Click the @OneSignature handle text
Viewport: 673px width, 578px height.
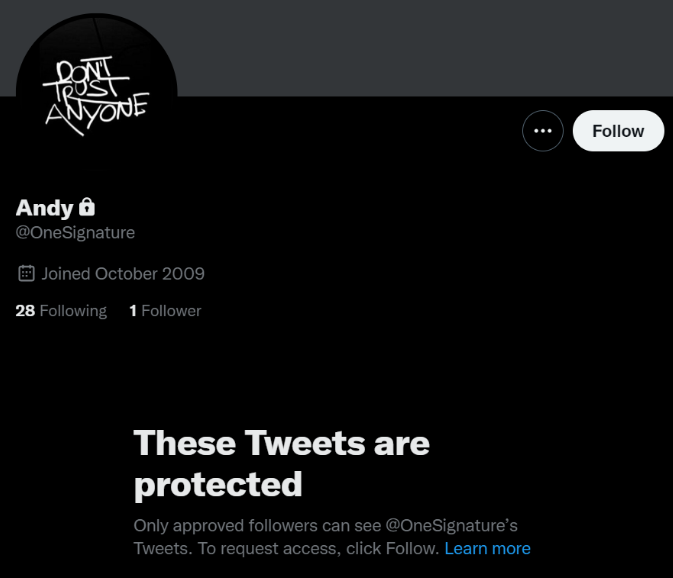(x=75, y=233)
